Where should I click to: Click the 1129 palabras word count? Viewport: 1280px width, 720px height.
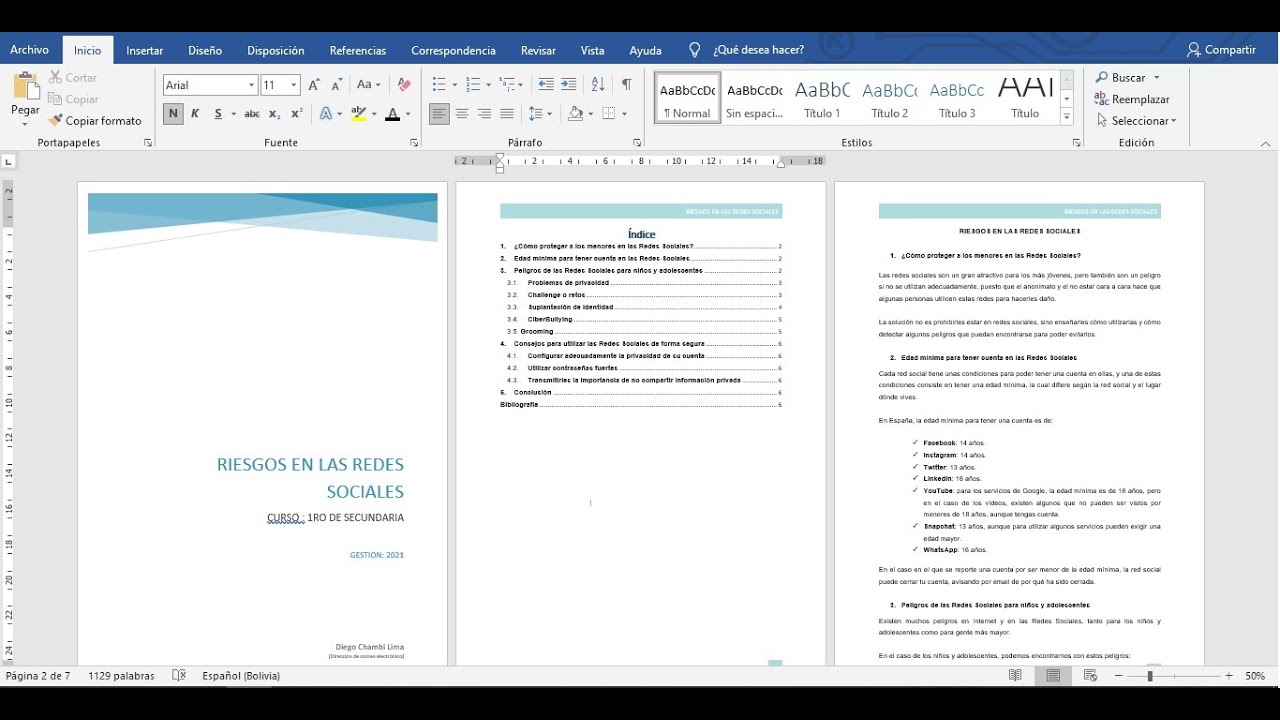[121, 676]
